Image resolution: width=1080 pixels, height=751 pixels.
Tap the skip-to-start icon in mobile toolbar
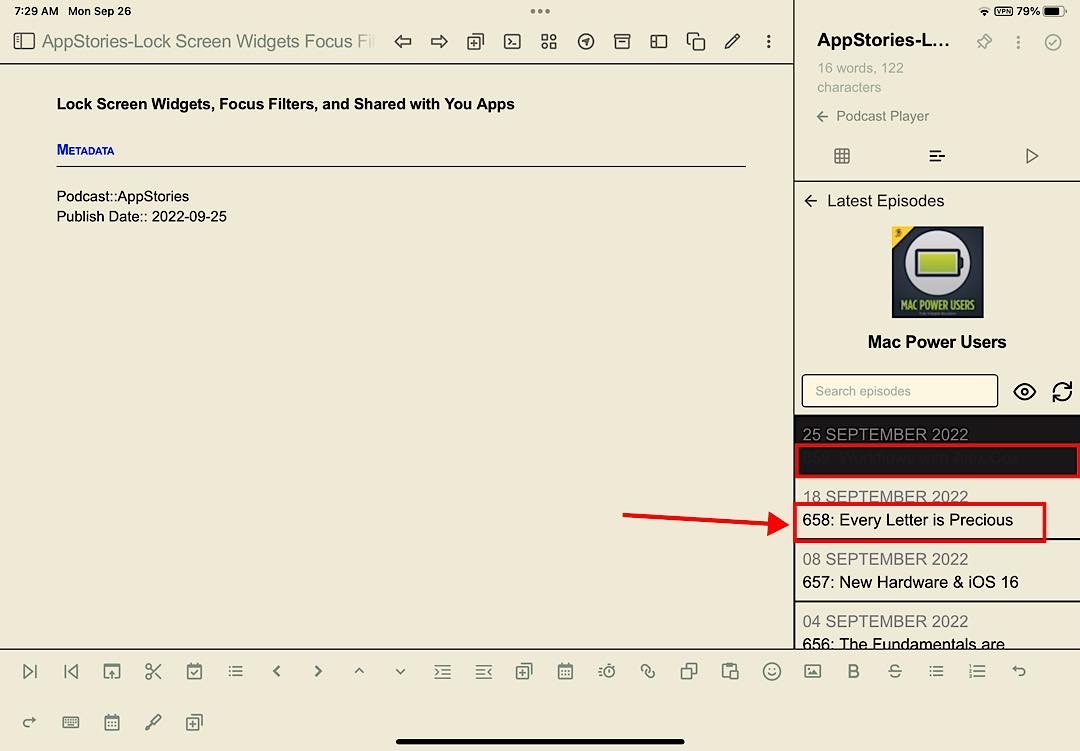[71, 671]
